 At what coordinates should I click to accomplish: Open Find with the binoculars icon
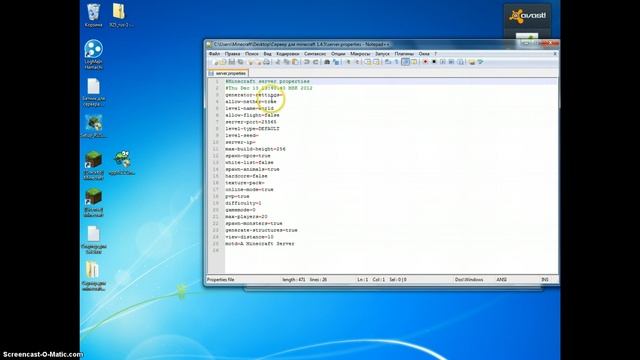pos(328,62)
